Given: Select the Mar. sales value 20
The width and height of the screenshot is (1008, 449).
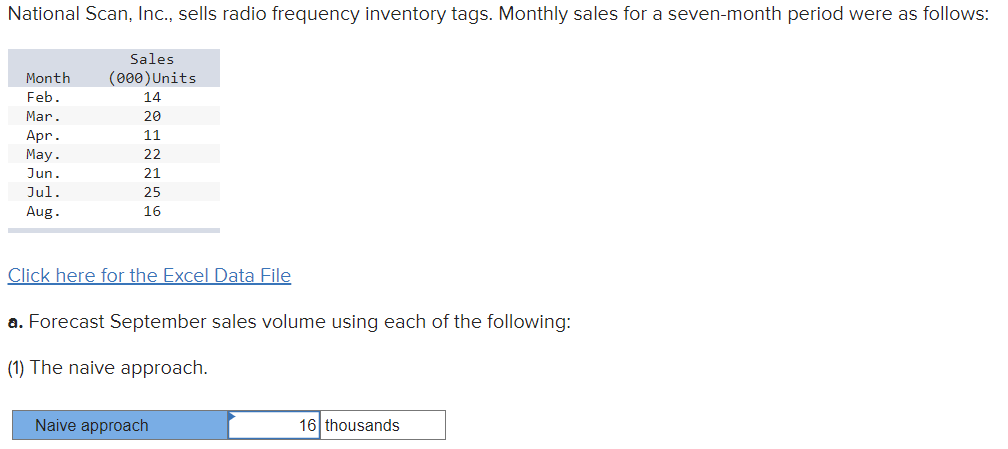Looking at the screenshot, I should click(x=152, y=116).
